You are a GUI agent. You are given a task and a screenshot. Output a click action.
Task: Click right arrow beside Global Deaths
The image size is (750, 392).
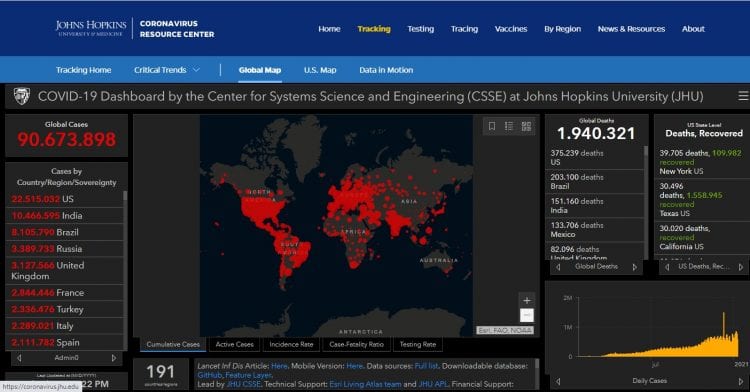click(635, 267)
